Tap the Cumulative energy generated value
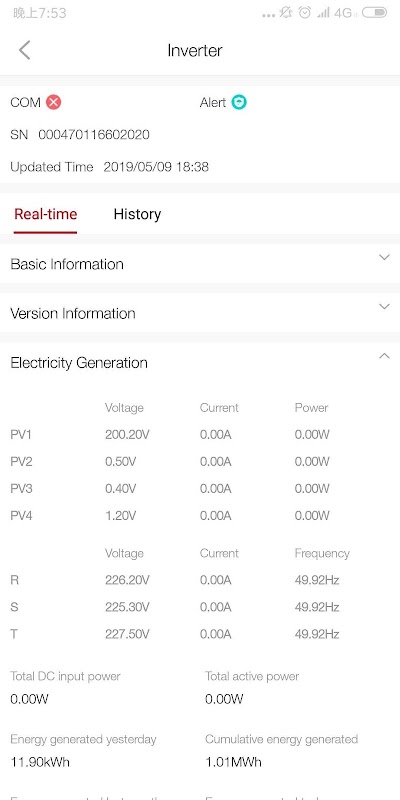 pyautogui.click(x=233, y=762)
